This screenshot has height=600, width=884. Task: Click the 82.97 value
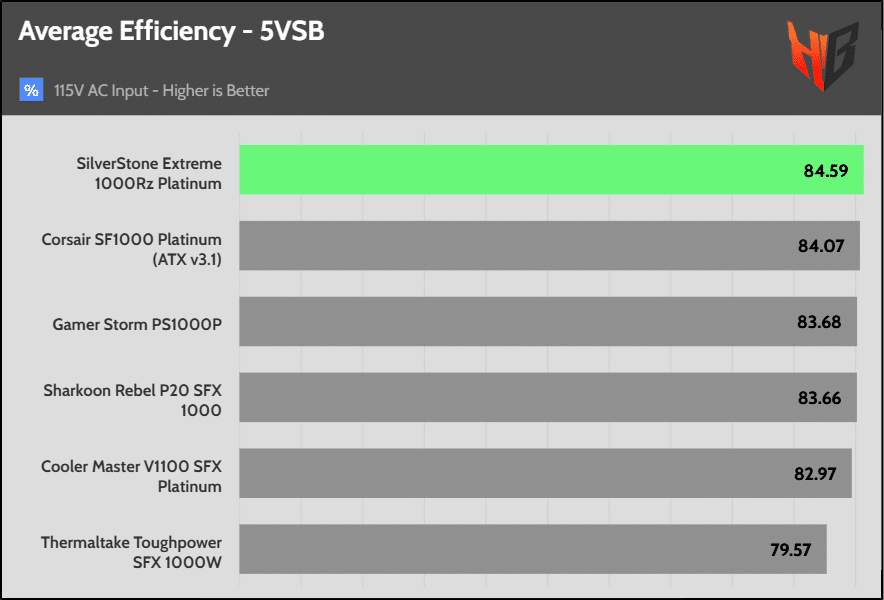pos(815,474)
